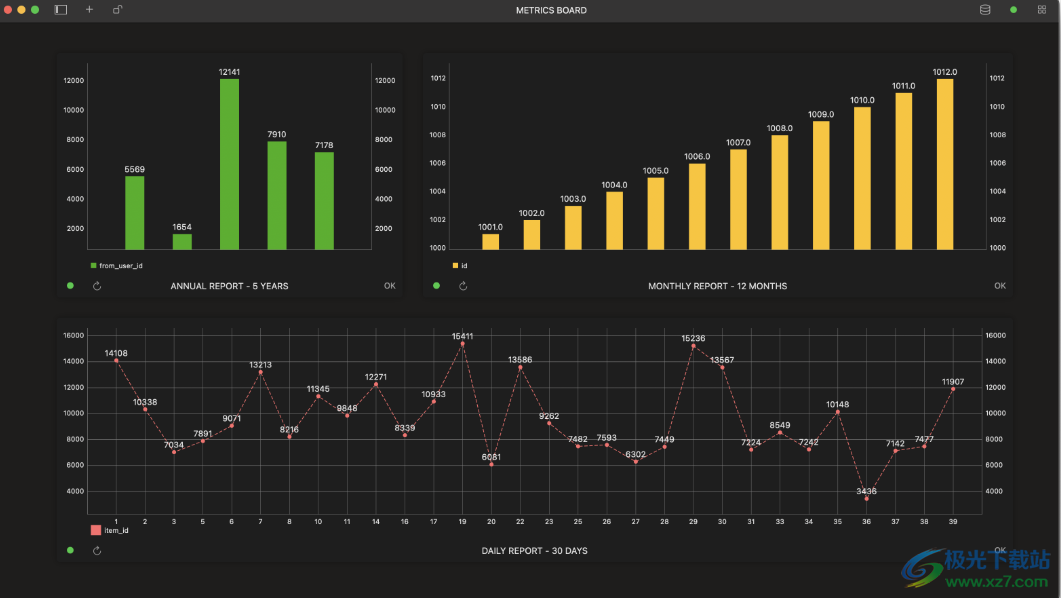The image size is (1061, 598).
Task: Click the plus icon to add widget
Action: tap(89, 10)
